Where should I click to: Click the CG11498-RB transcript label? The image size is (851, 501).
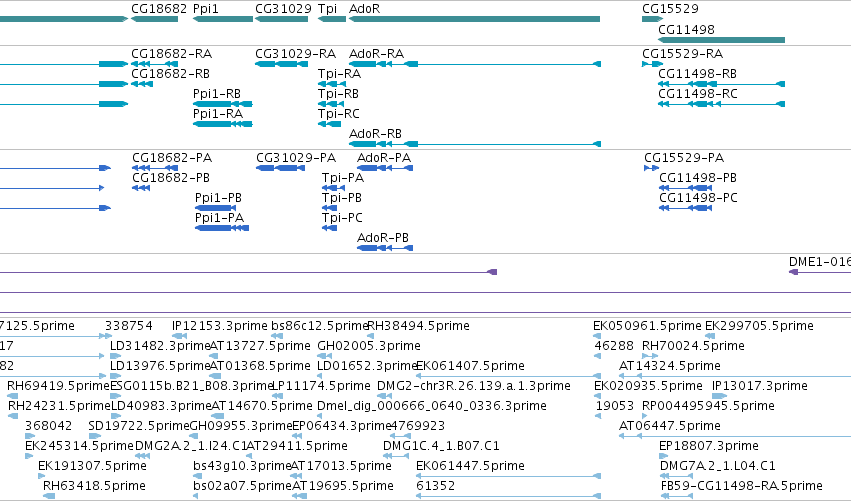coord(697,73)
